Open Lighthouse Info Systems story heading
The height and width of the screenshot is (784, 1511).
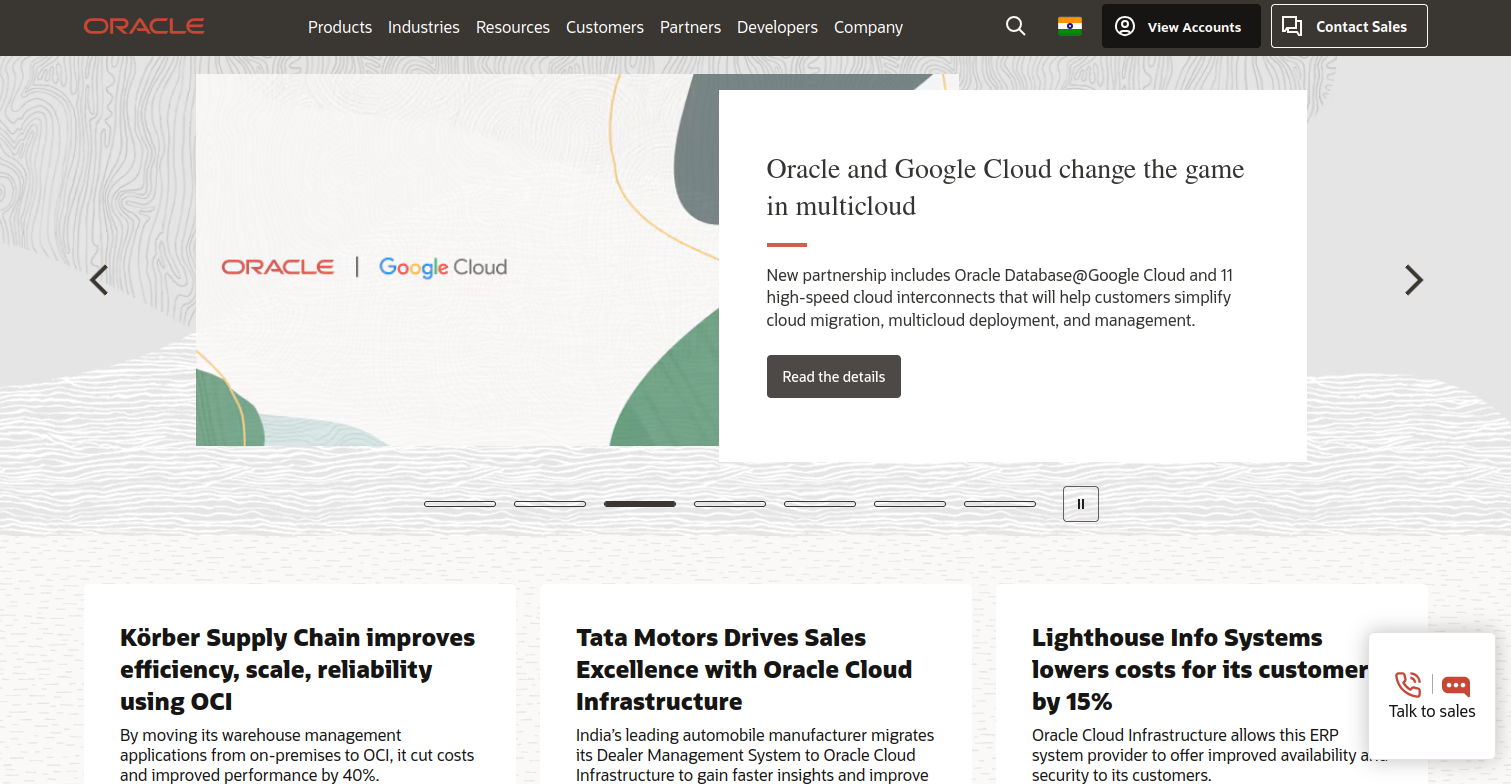pos(1200,669)
